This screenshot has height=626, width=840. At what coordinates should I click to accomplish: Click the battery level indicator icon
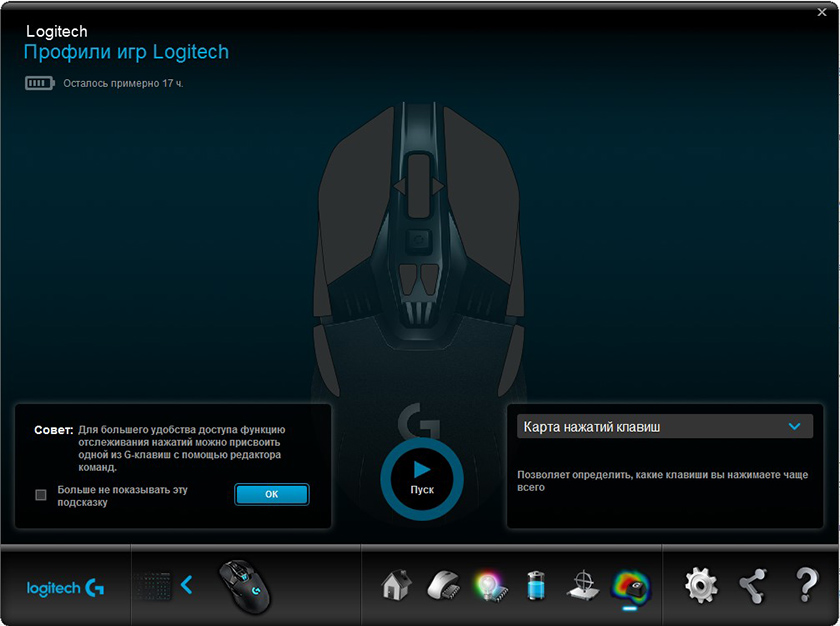pos(40,83)
